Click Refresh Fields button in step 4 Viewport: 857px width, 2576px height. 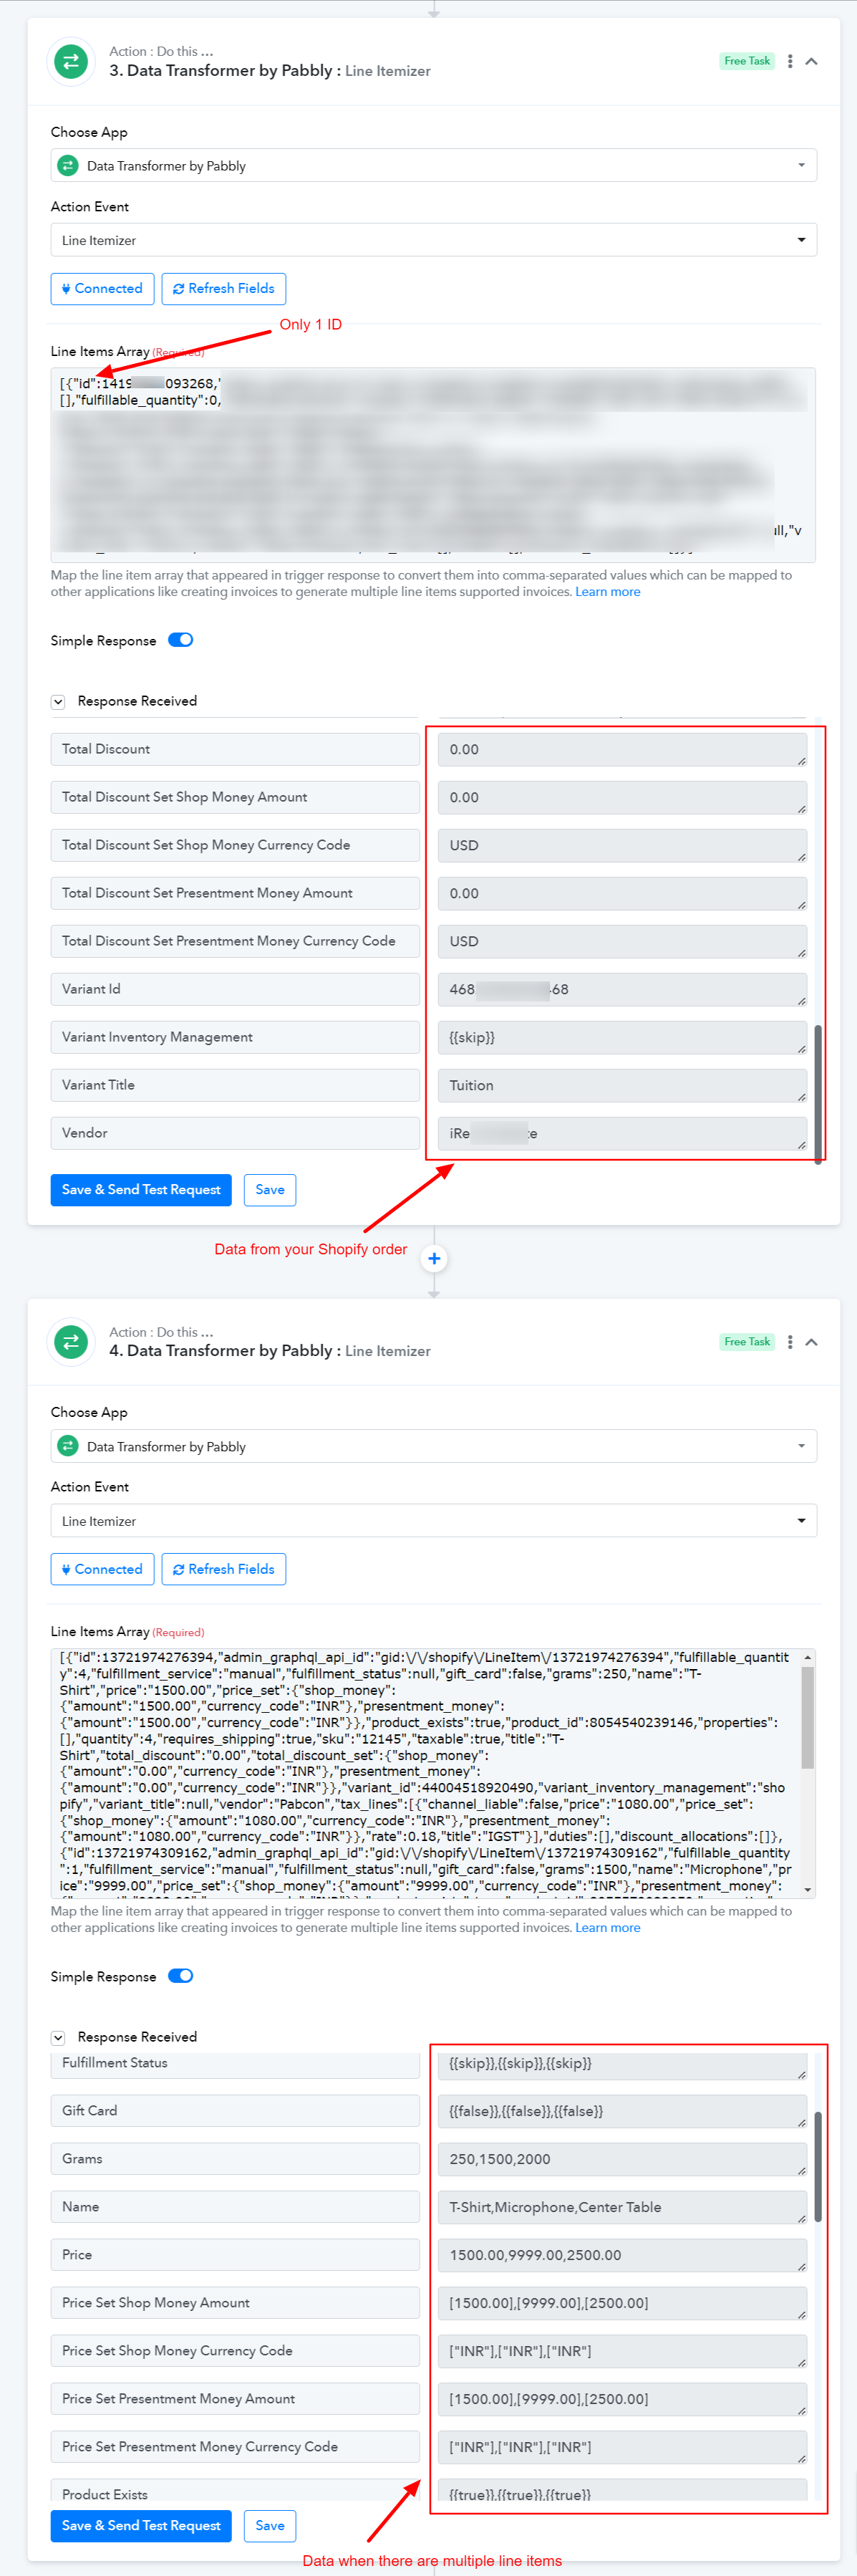pyautogui.click(x=224, y=1569)
